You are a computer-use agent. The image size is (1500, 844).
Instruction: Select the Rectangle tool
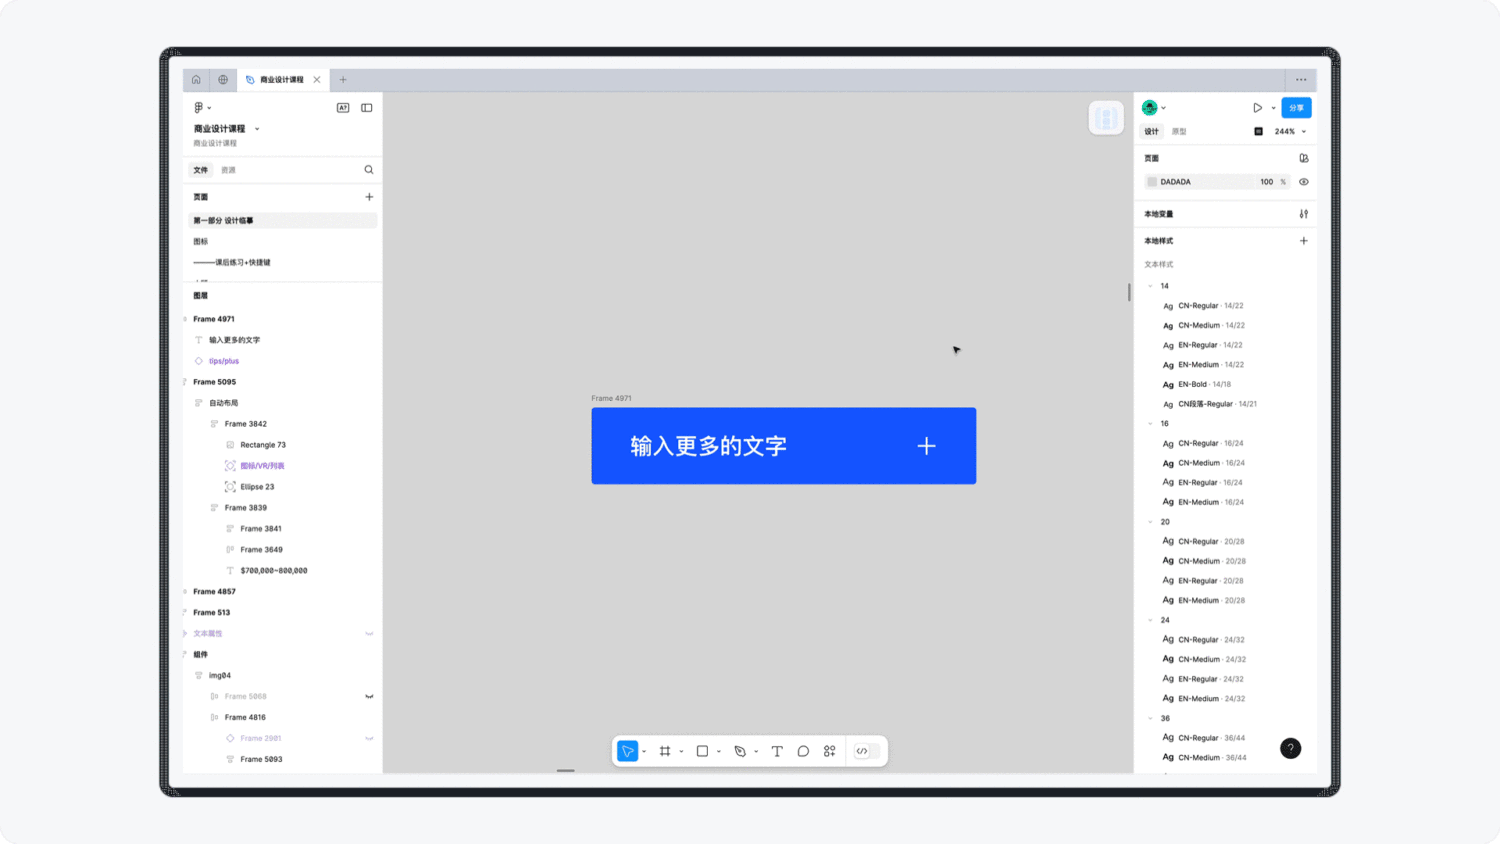pos(703,751)
